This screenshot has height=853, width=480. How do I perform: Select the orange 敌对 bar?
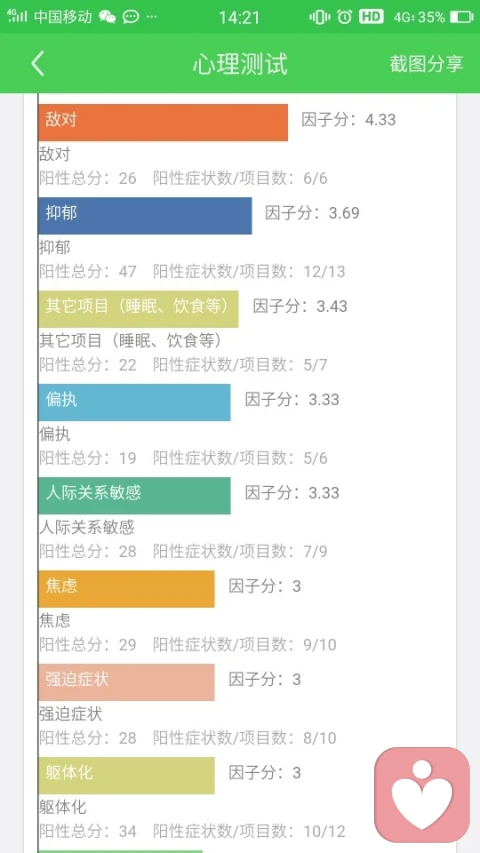click(x=163, y=122)
